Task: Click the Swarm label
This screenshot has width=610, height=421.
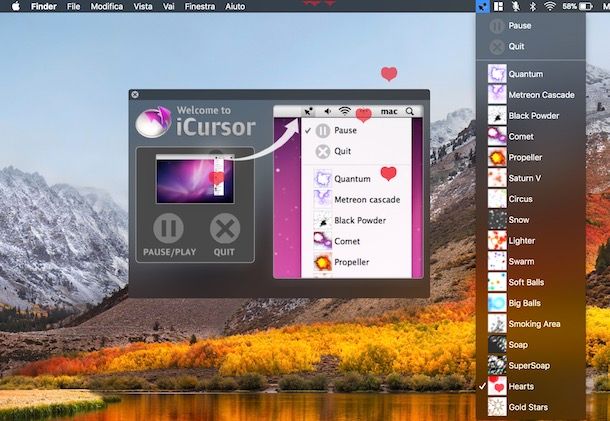Action: [521, 261]
